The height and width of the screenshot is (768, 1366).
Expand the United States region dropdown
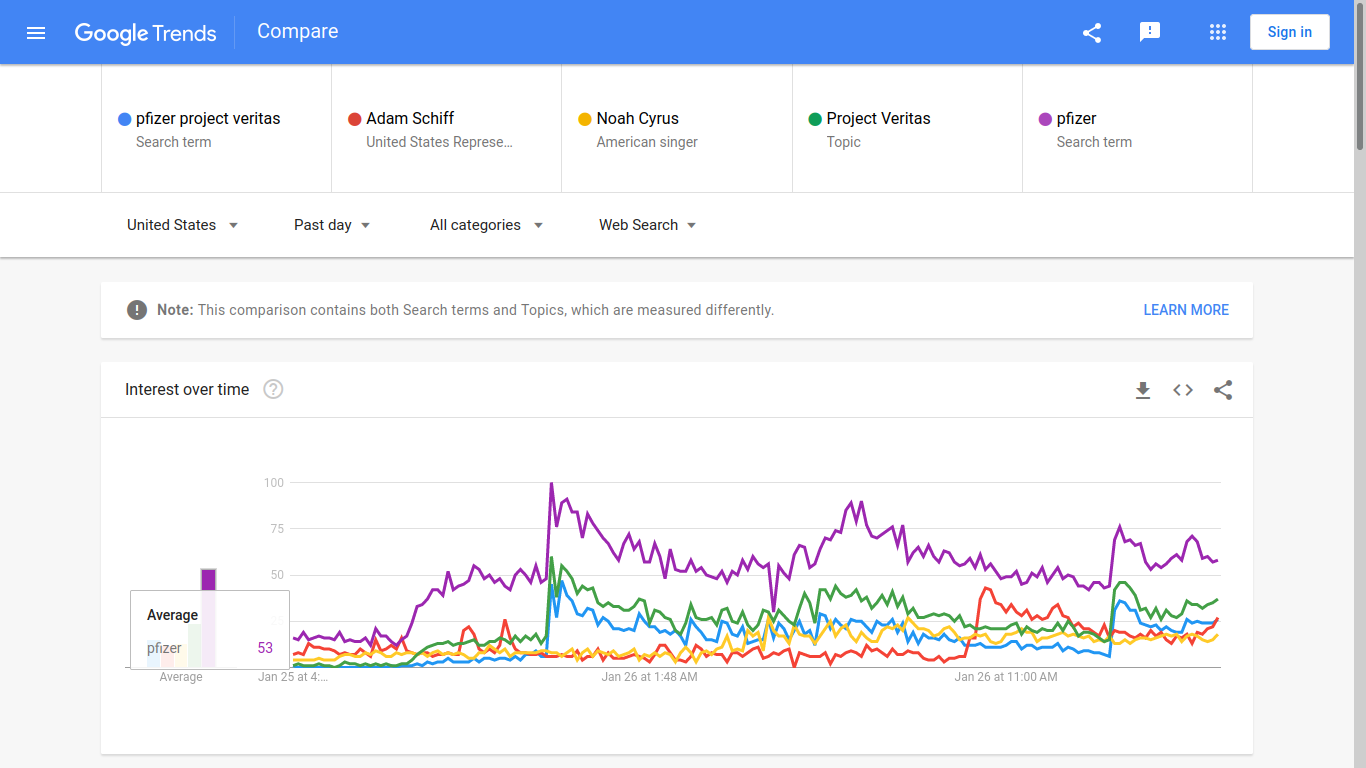[182, 225]
